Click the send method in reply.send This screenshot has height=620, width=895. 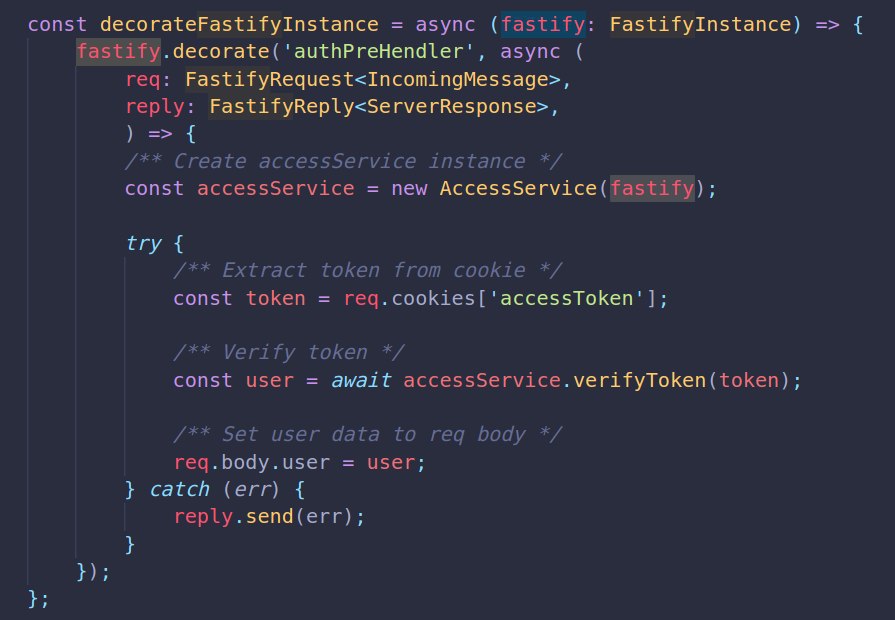coord(269,517)
